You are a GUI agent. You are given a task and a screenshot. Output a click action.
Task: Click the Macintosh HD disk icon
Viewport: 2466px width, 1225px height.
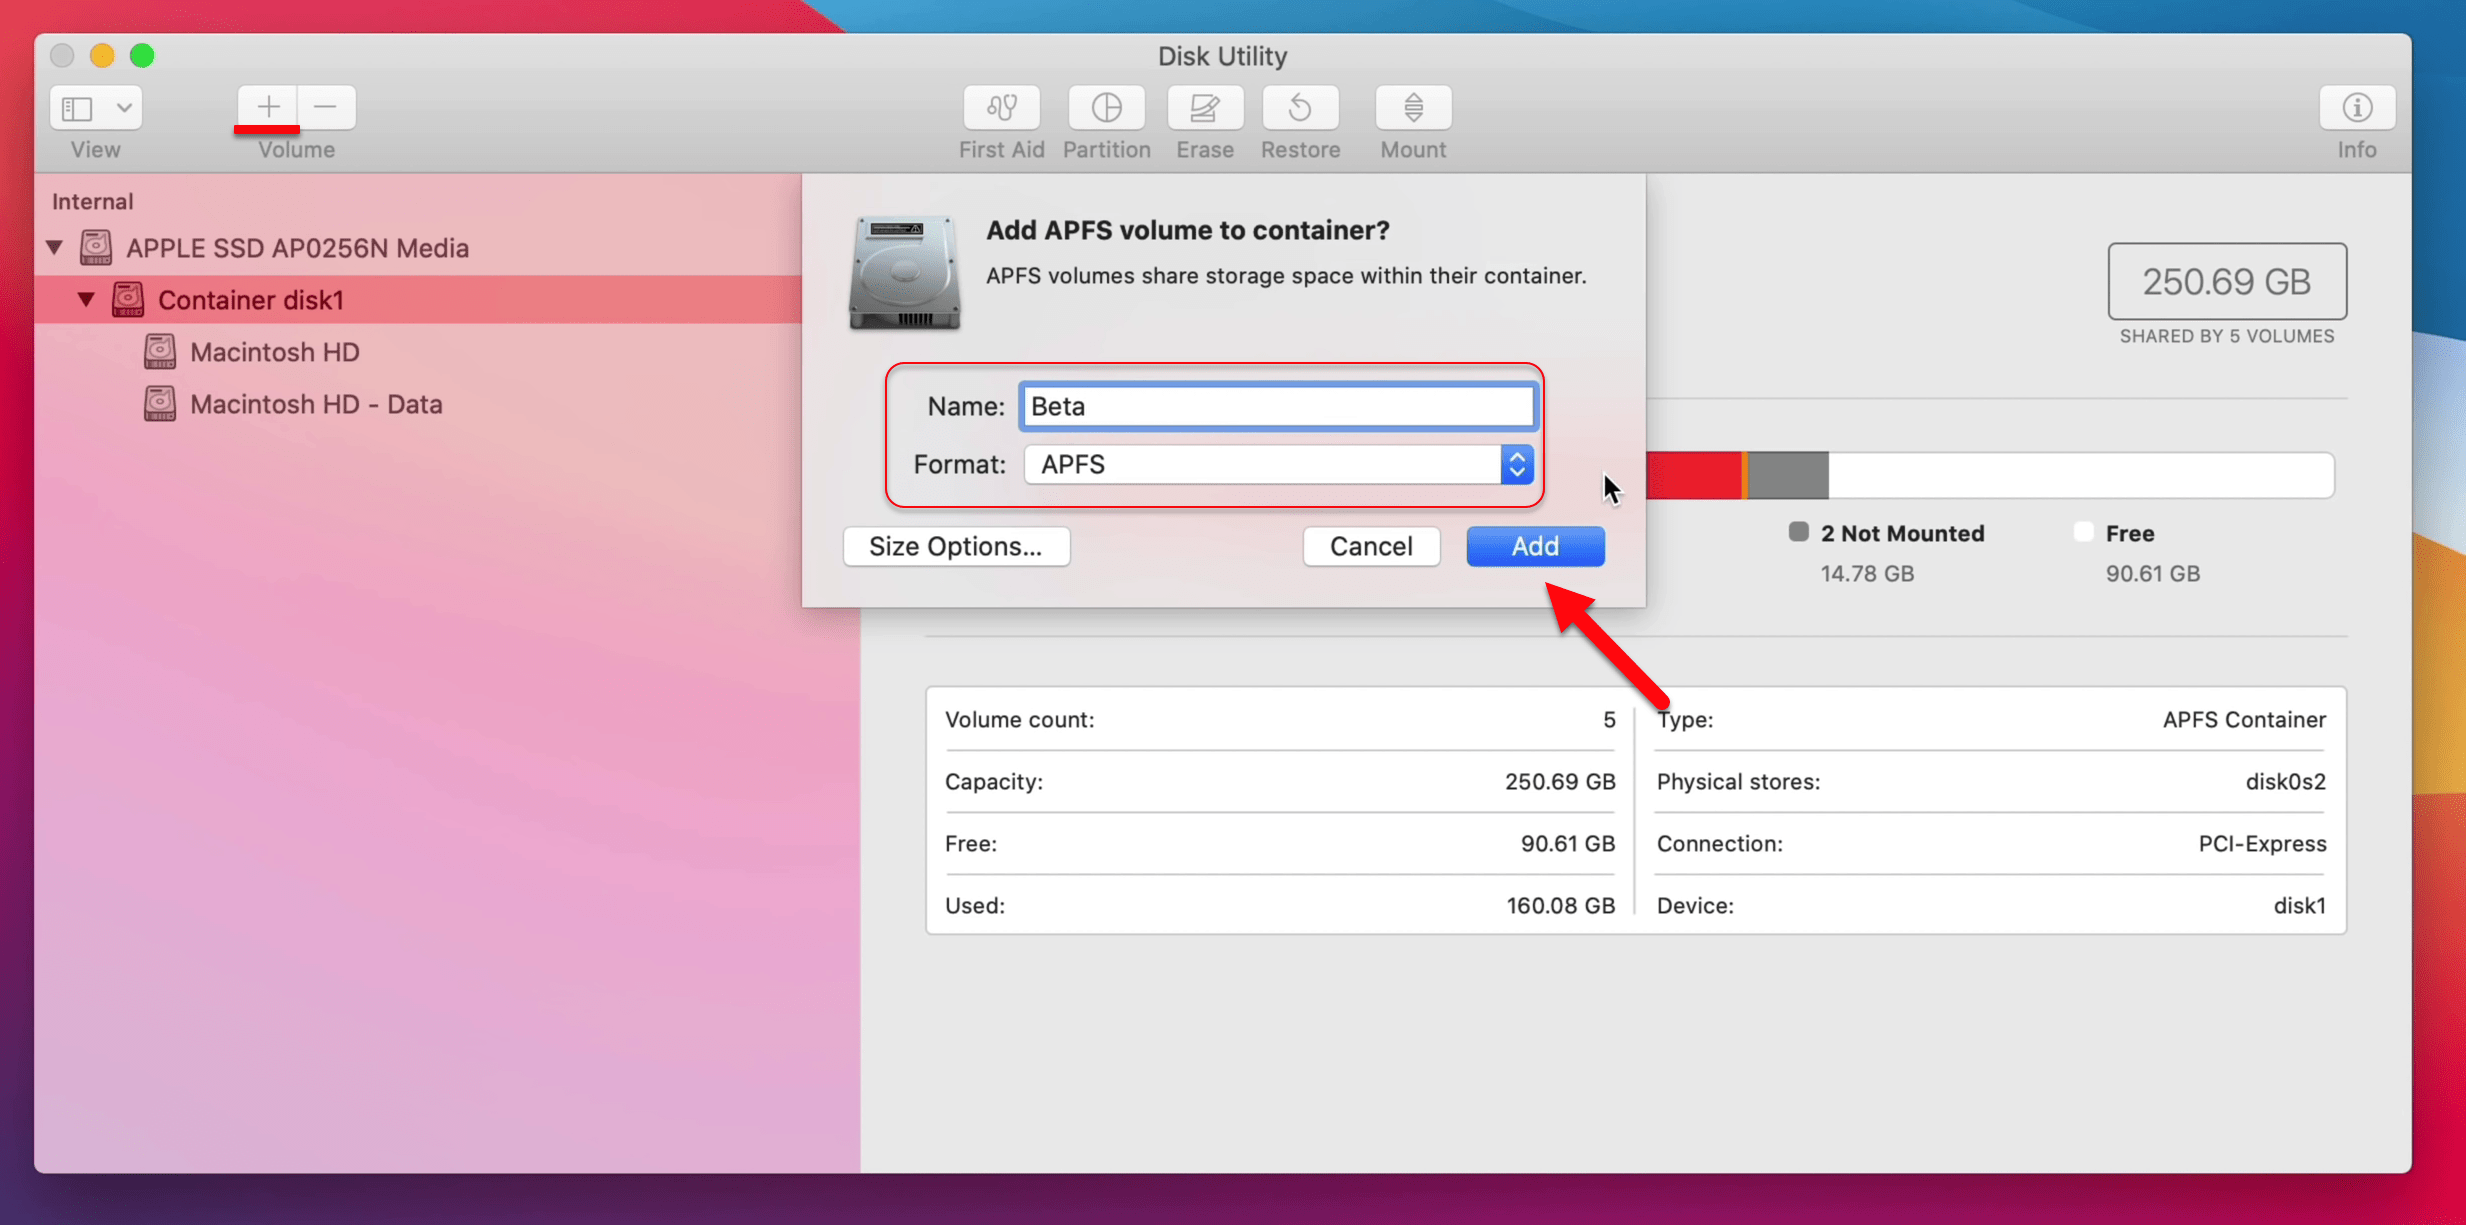point(160,351)
